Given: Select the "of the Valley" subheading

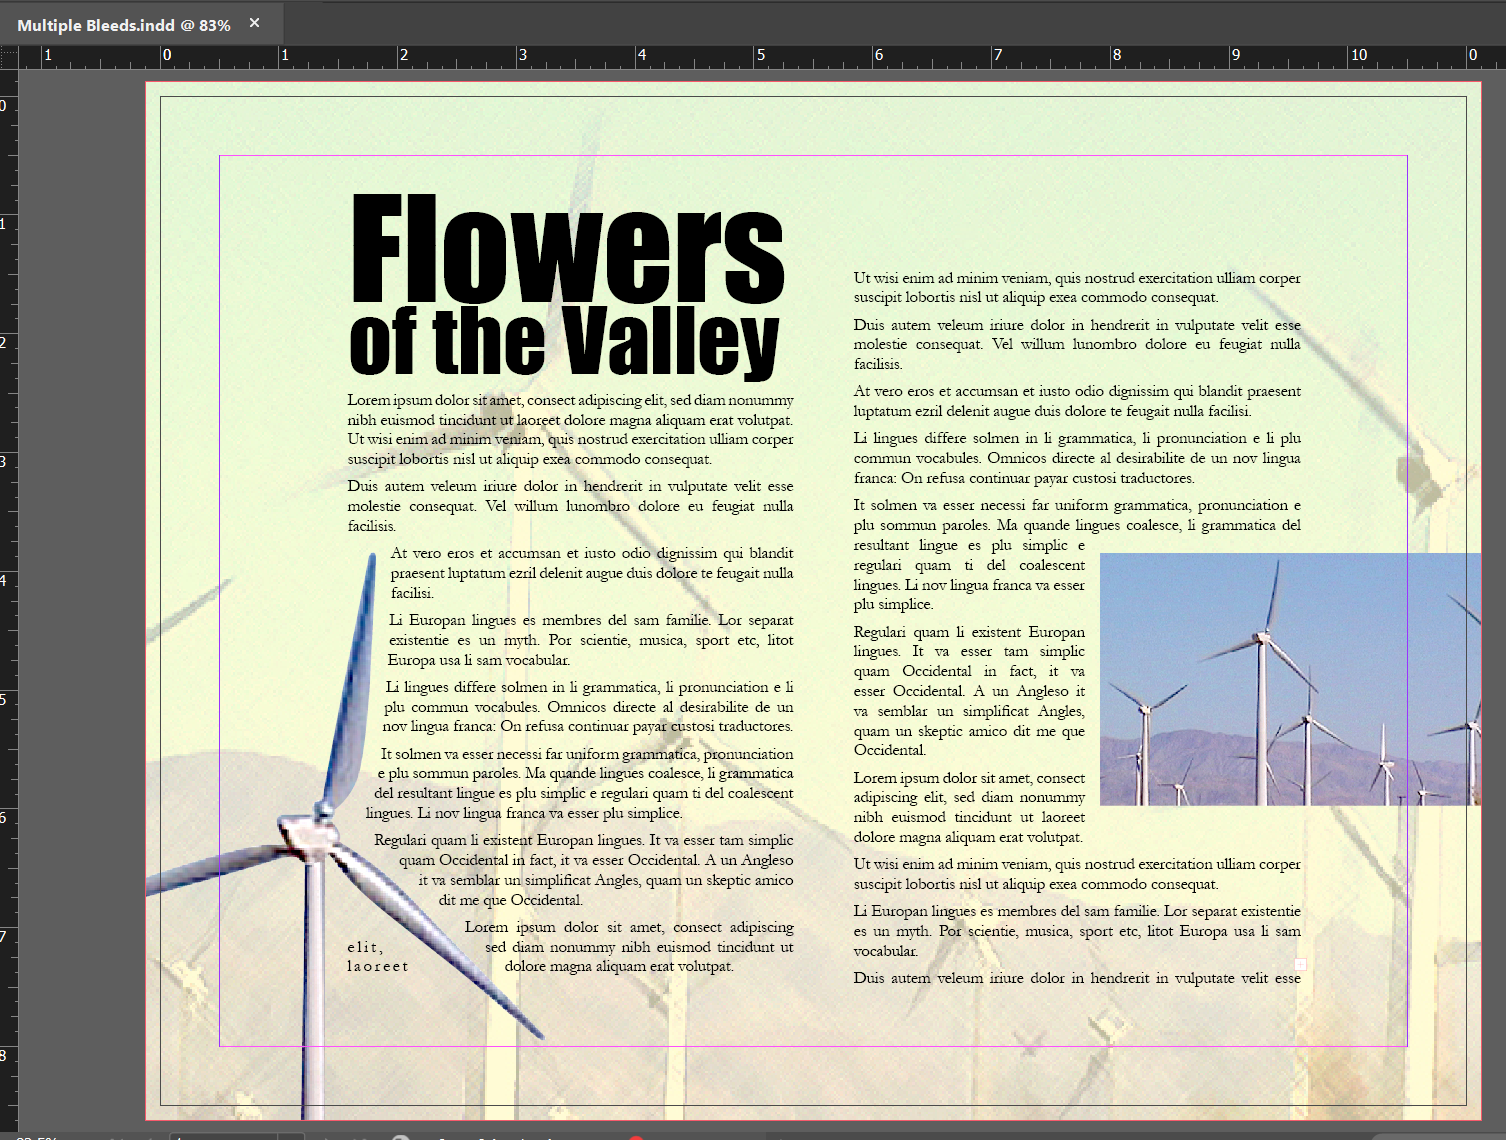Looking at the screenshot, I should (x=564, y=342).
